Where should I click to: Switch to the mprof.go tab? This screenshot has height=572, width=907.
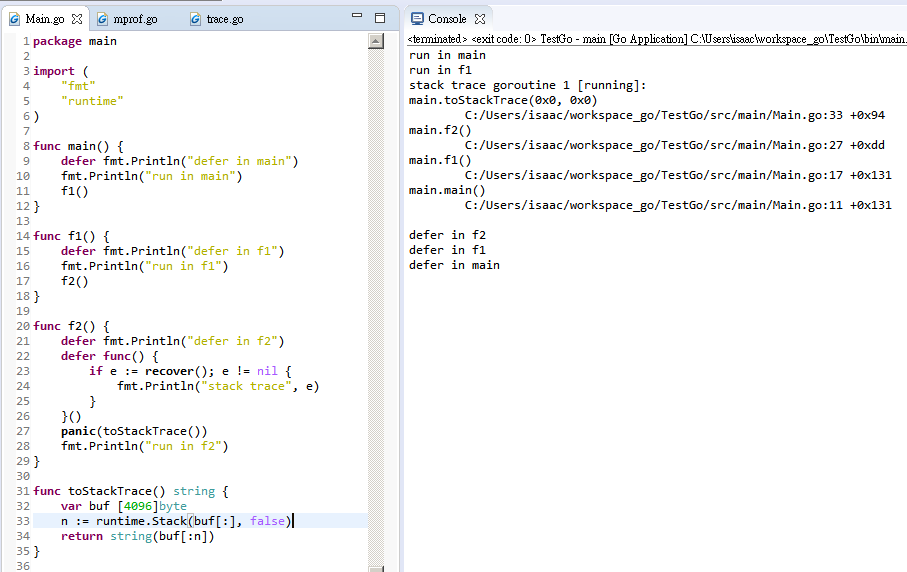click(x=135, y=19)
